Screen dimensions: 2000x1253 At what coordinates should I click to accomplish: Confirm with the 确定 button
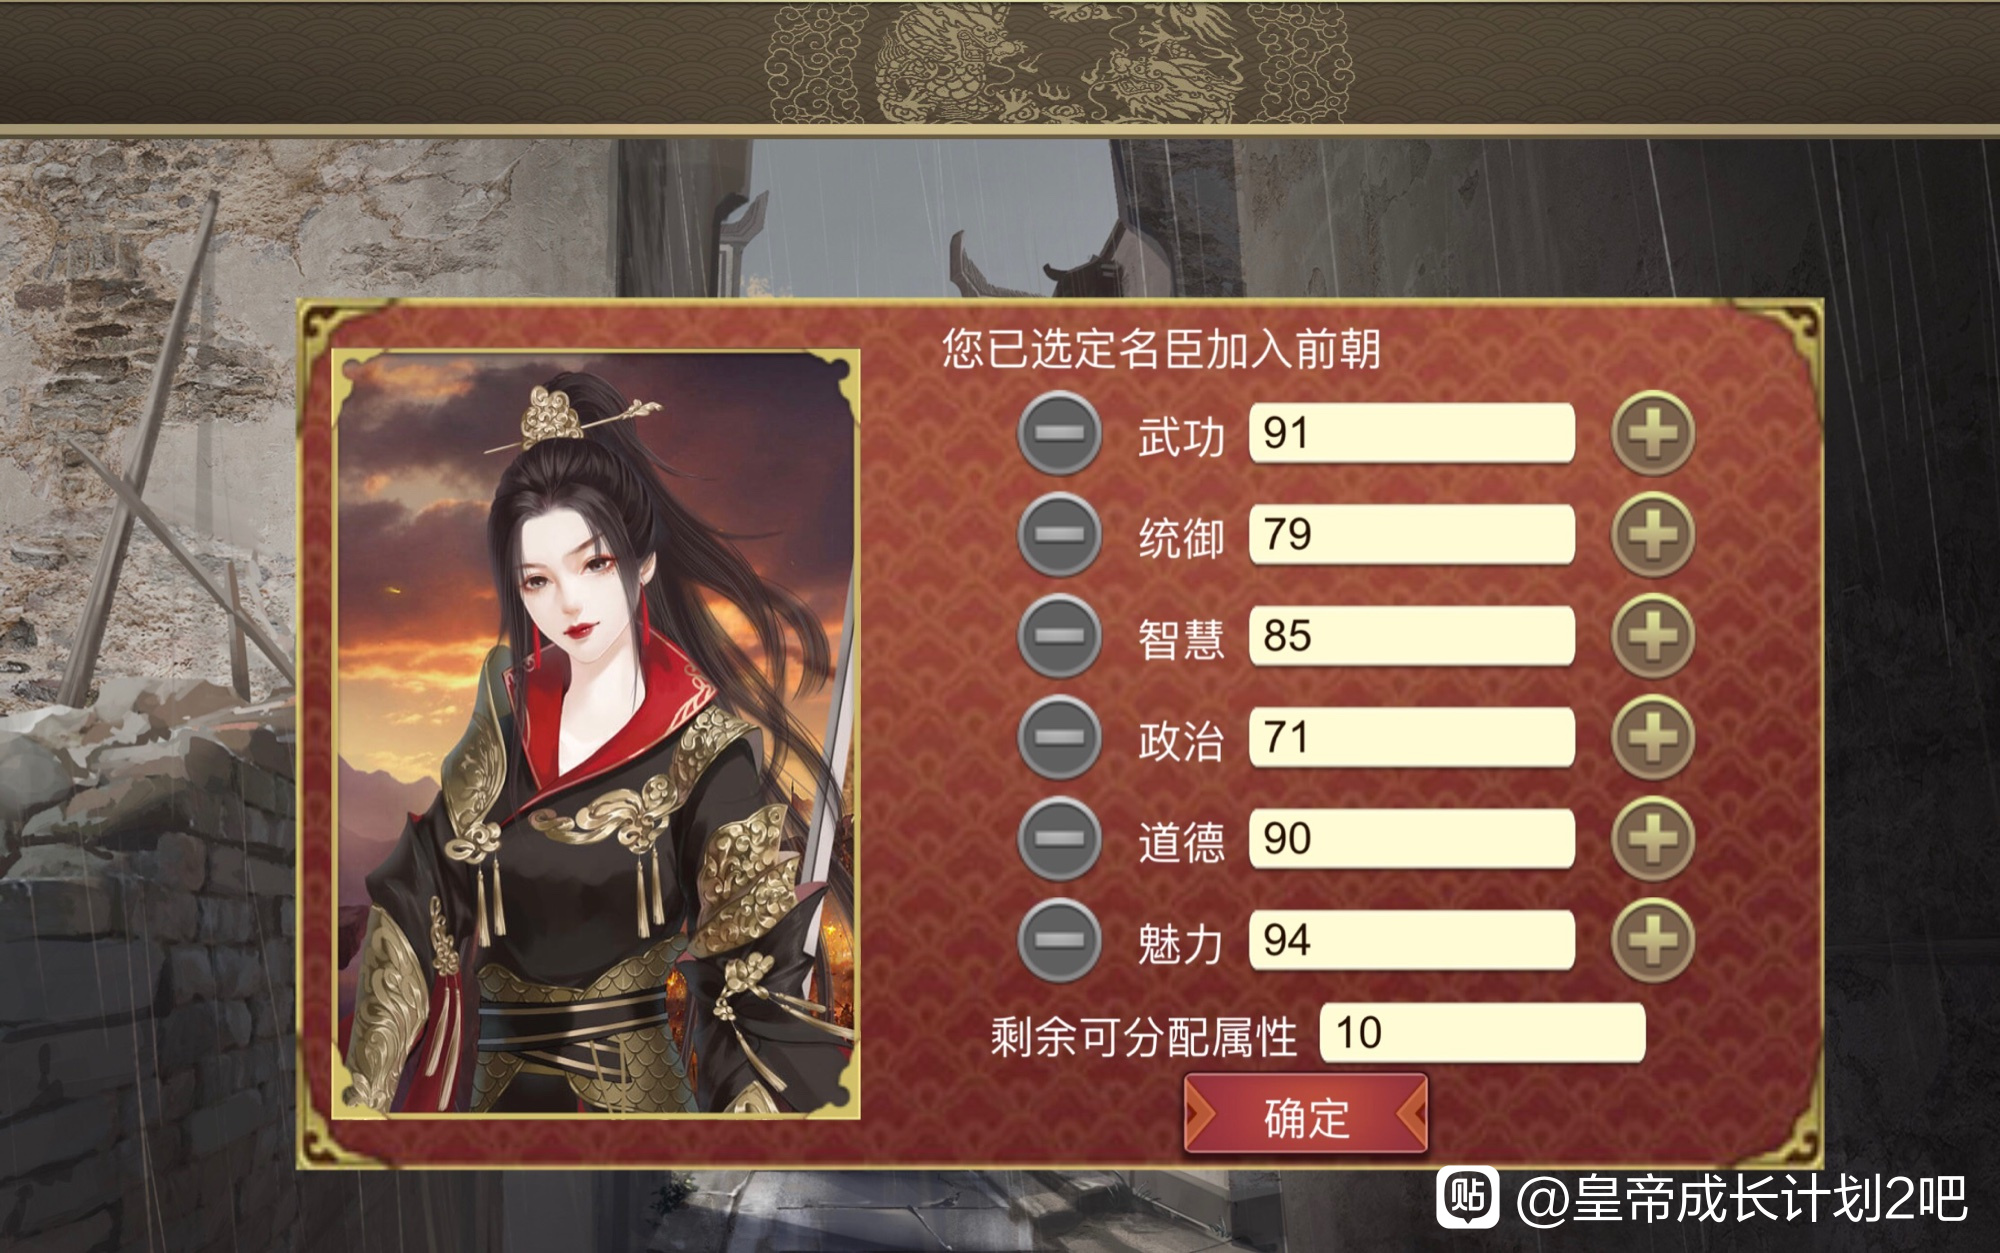(1306, 1115)
